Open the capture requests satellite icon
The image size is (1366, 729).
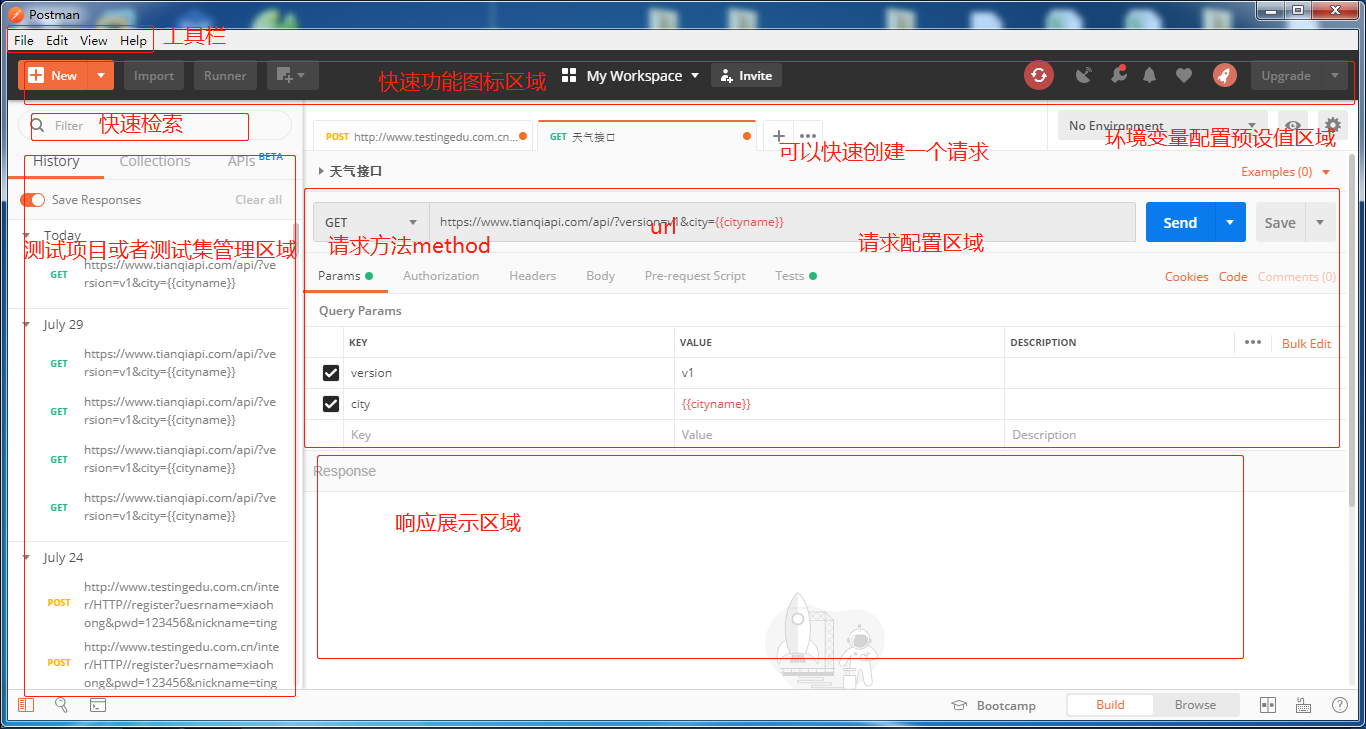[1084, 75]
